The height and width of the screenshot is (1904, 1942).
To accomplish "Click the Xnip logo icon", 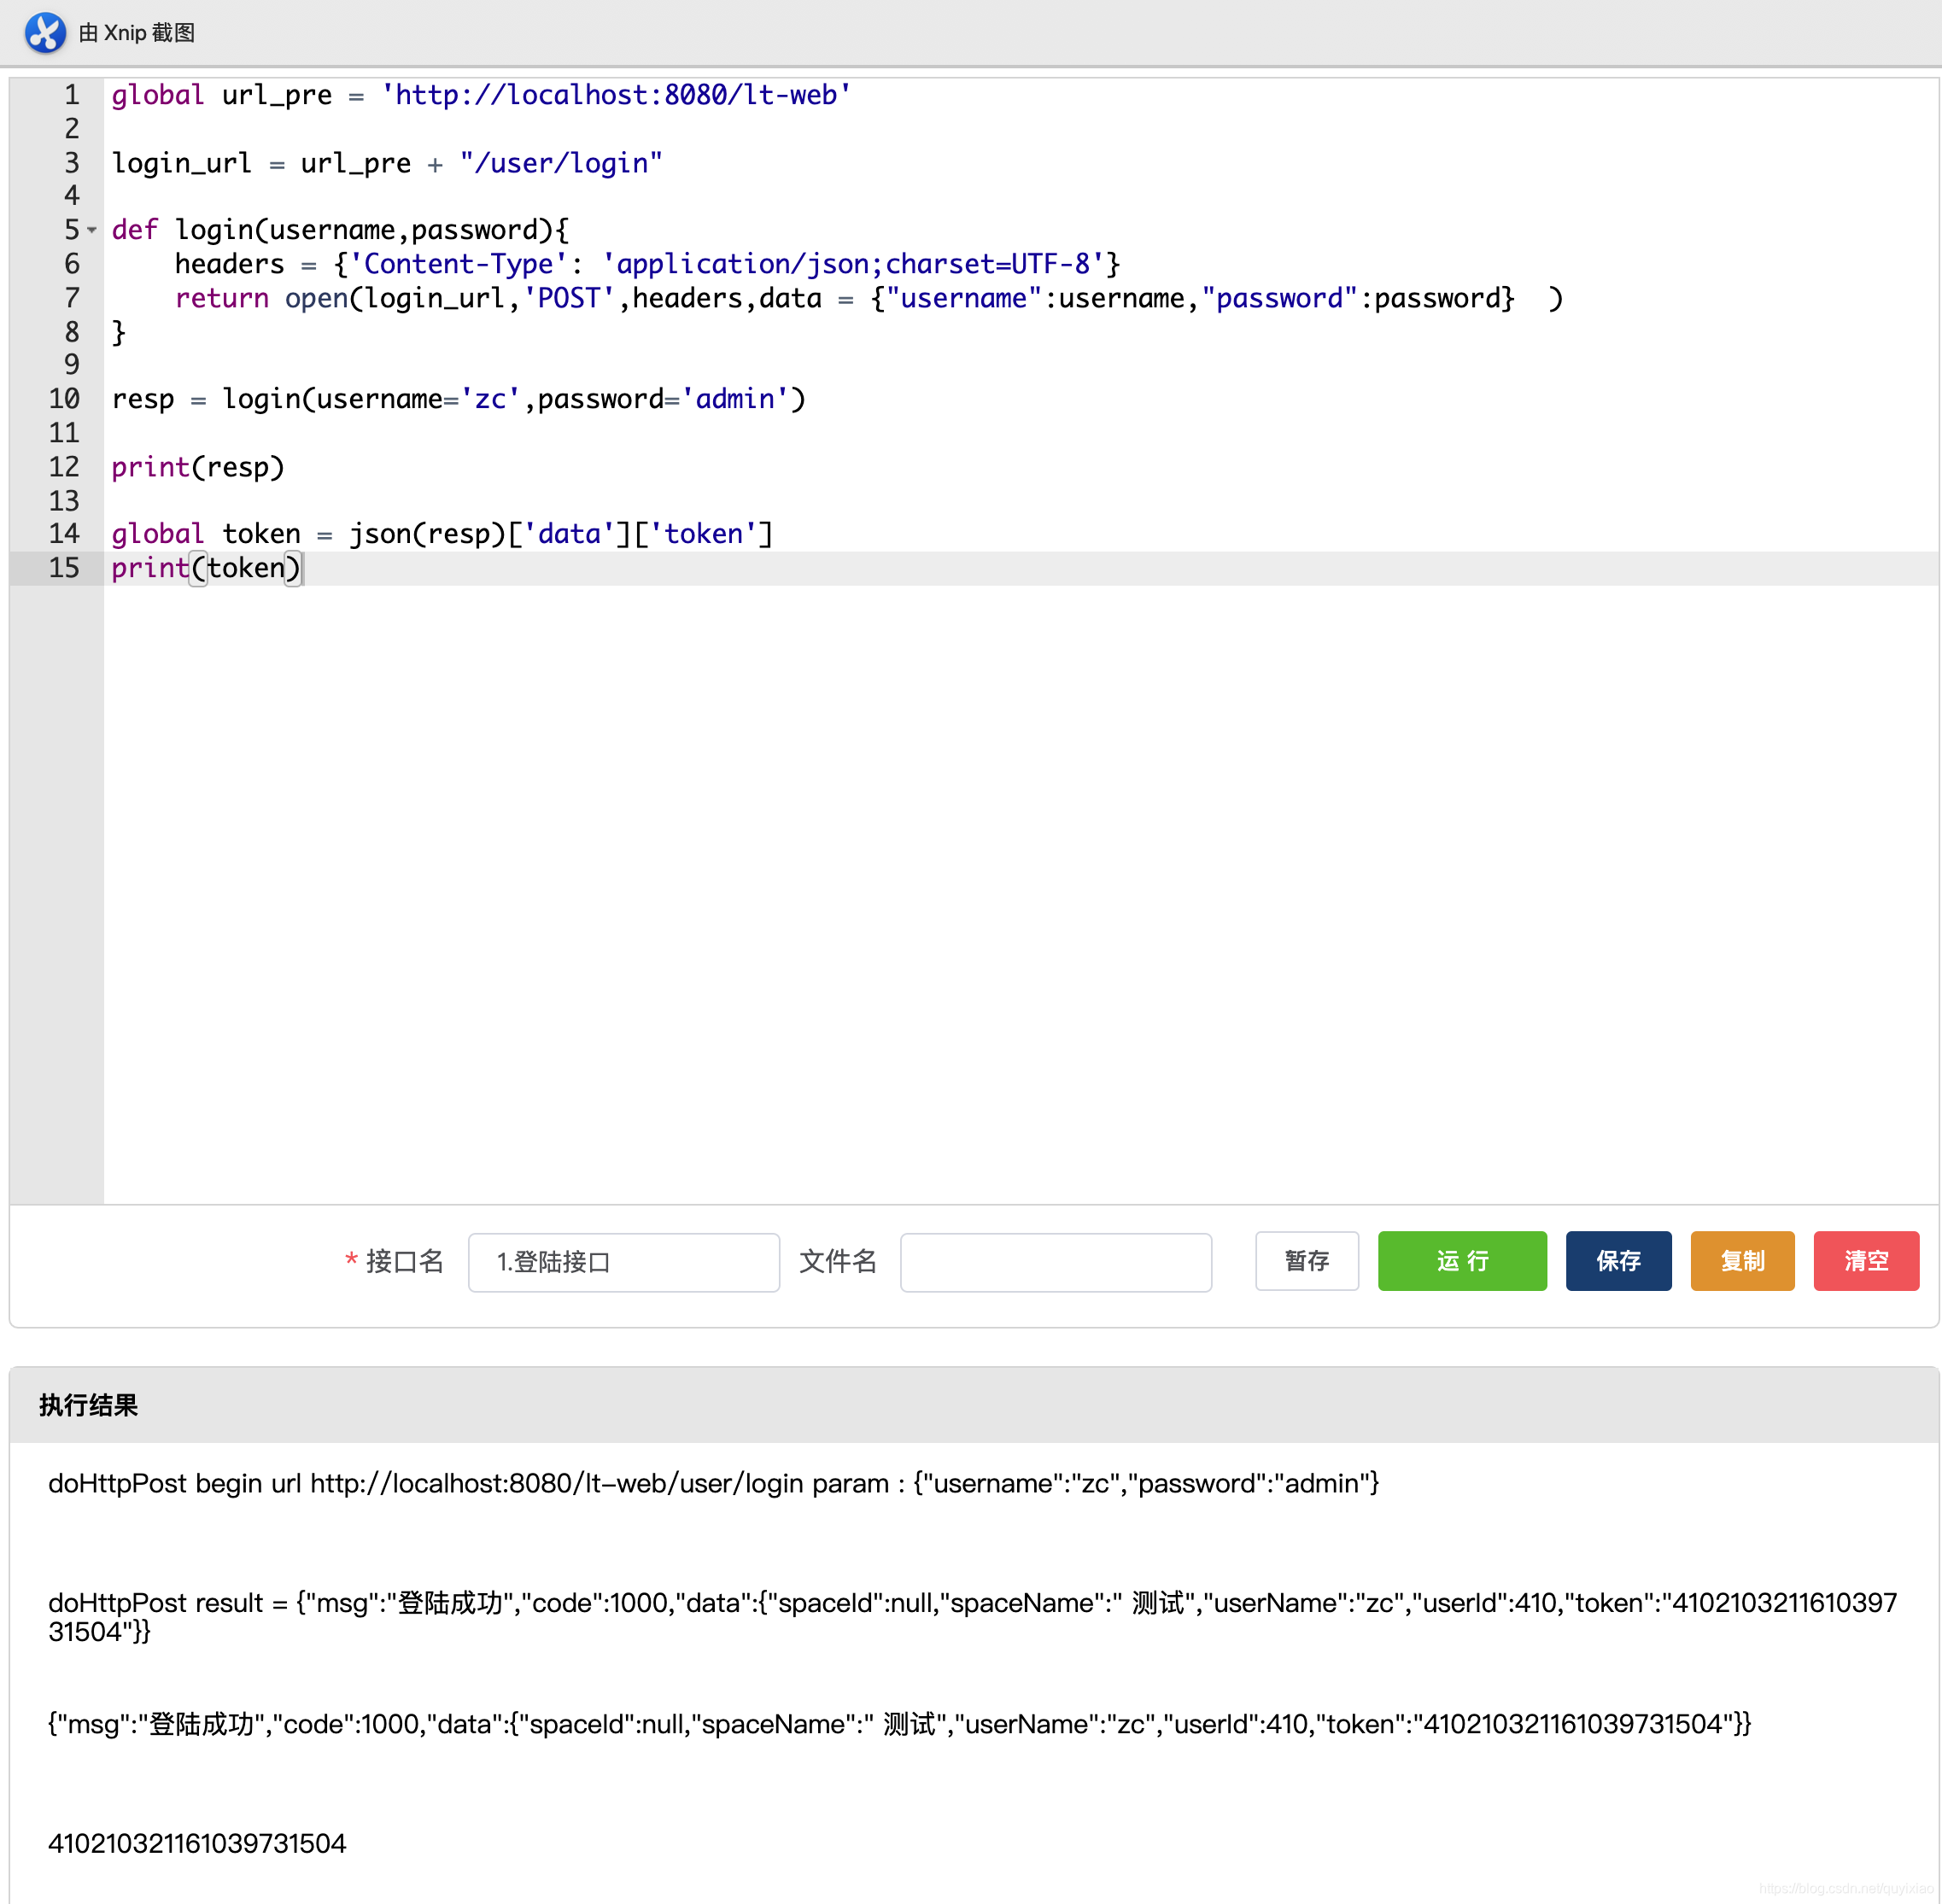I will (x=45, y=32).
